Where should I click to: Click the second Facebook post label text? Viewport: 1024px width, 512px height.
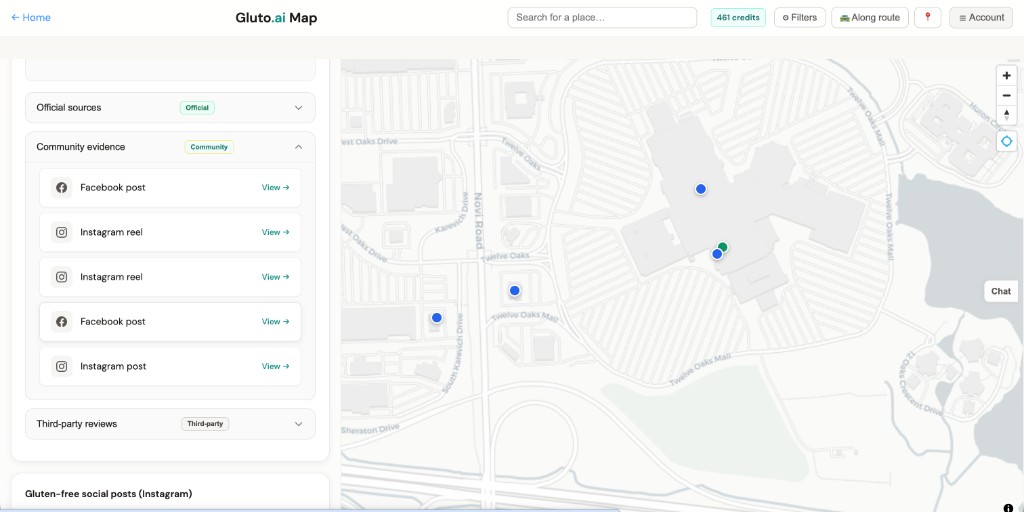(113, 321)
